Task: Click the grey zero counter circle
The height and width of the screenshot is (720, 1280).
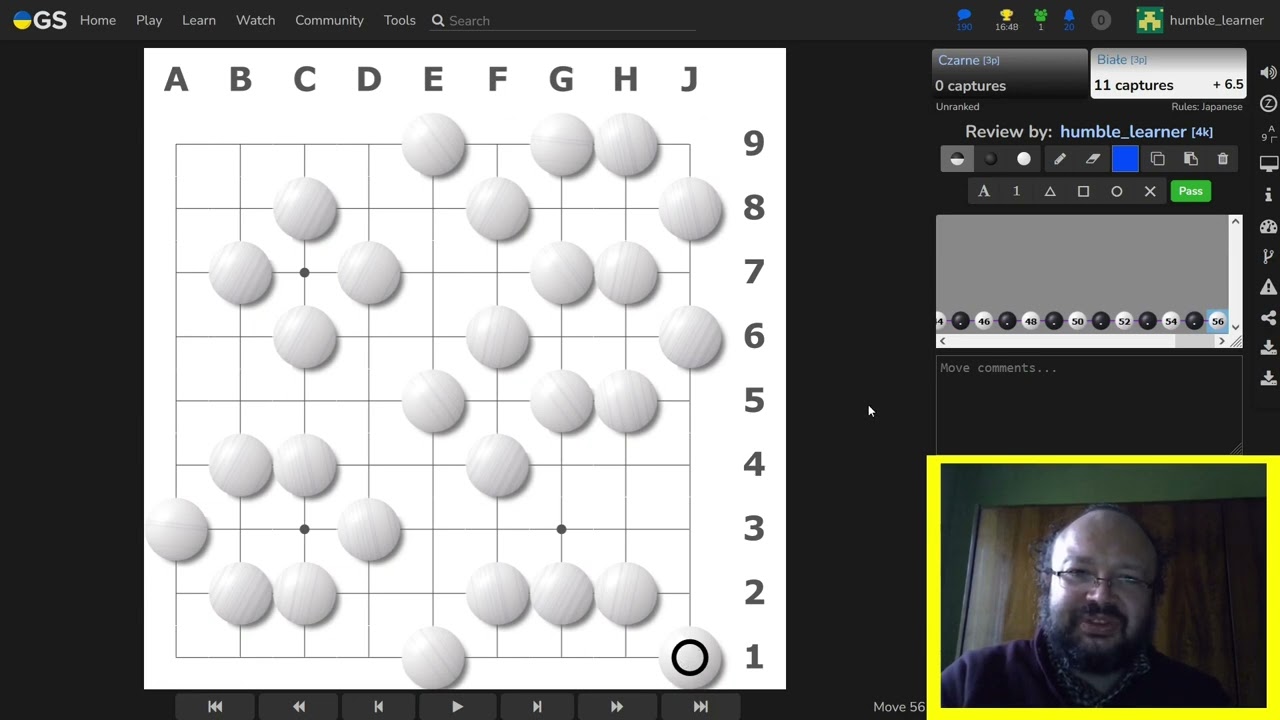Action: coord(1101,20)
